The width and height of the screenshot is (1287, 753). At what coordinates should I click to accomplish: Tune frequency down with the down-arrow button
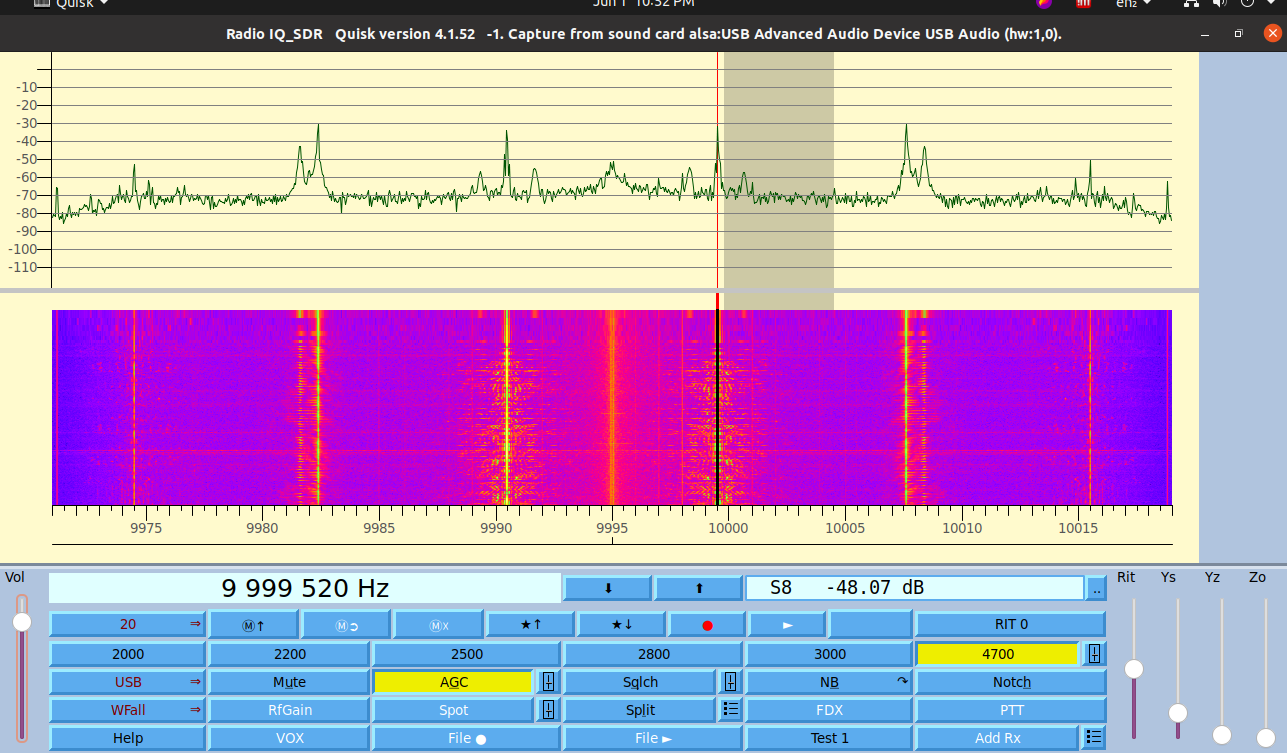click(608, 588)
